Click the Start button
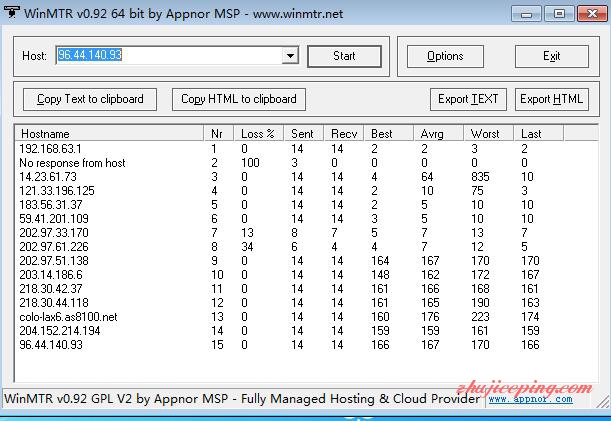611x421 pixels. (344, 56)
